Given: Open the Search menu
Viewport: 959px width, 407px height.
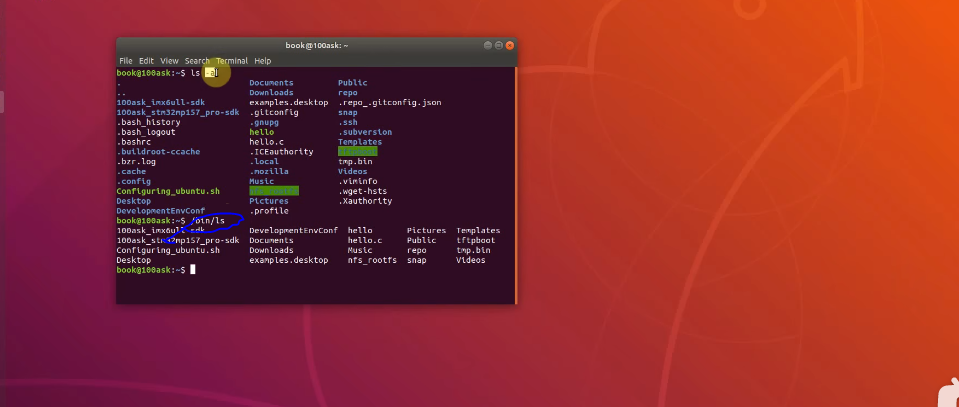Looking at the screenshot, I should point(197,61).
